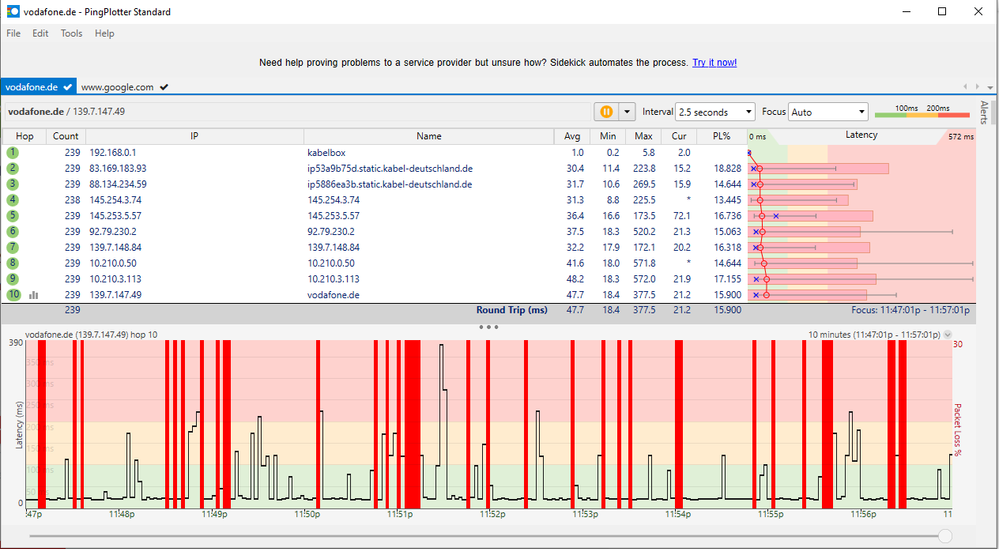
Task: Open the Help menu
Action: [x=104, y=33]
